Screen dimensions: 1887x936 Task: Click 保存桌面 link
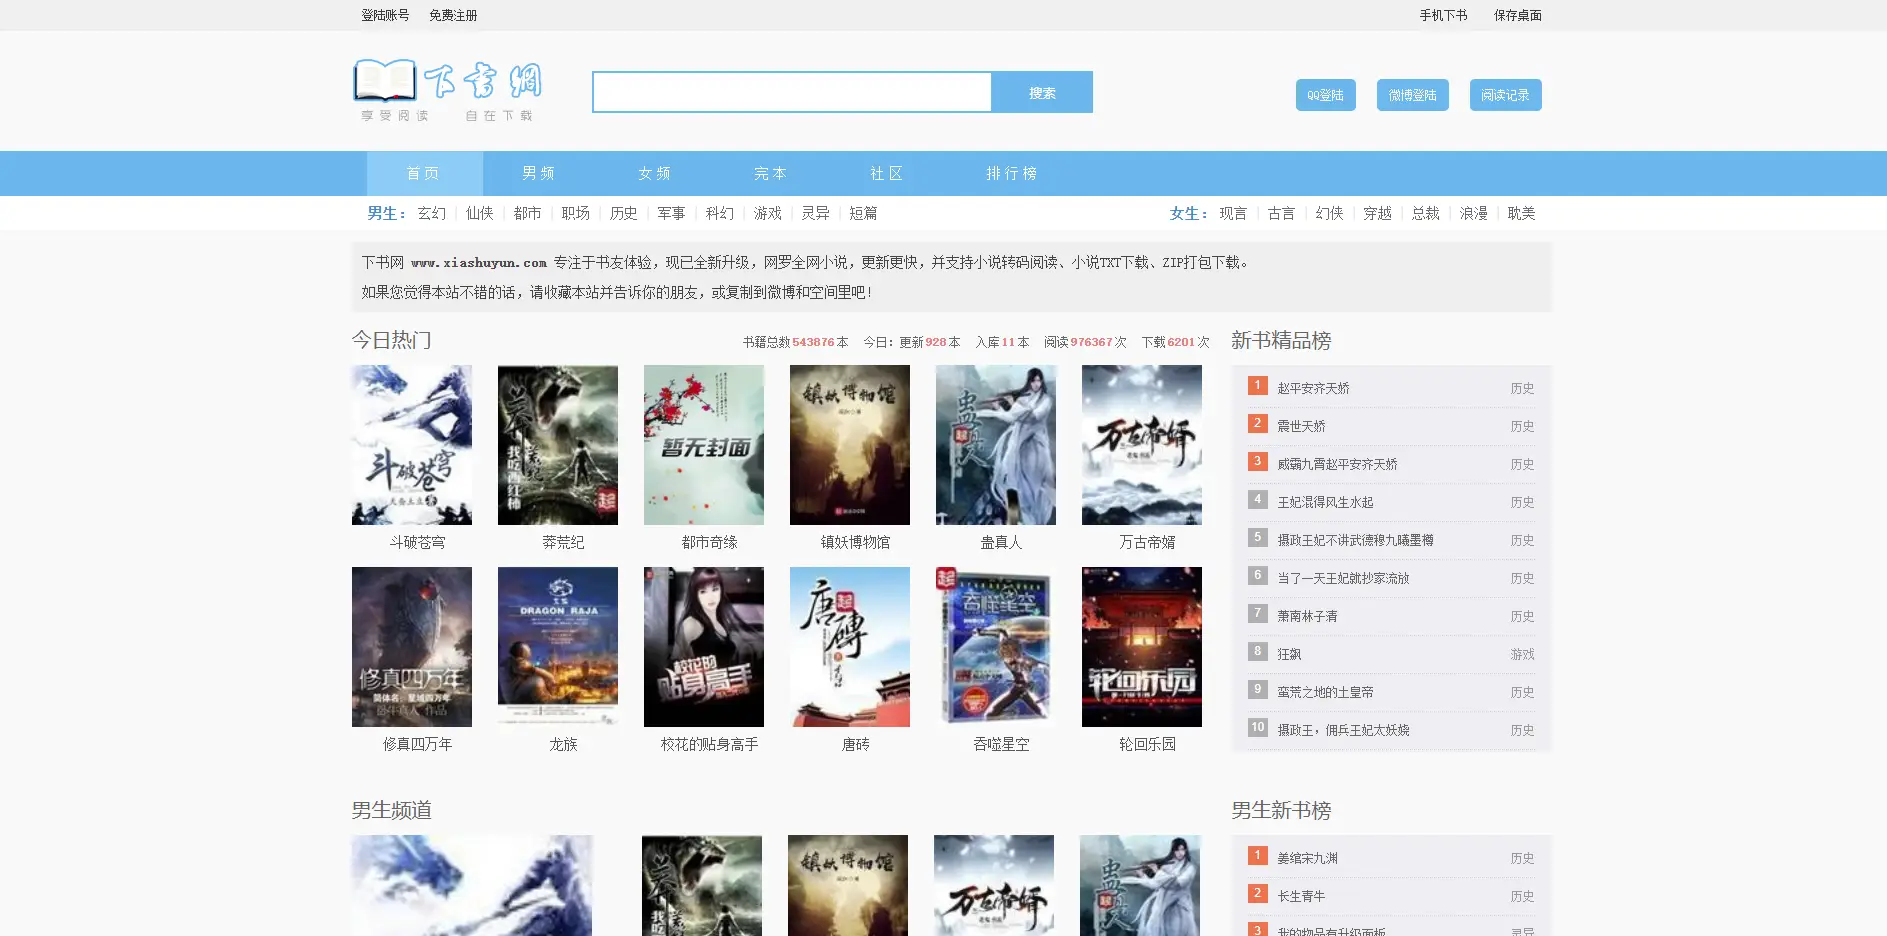pos(1518,15)
